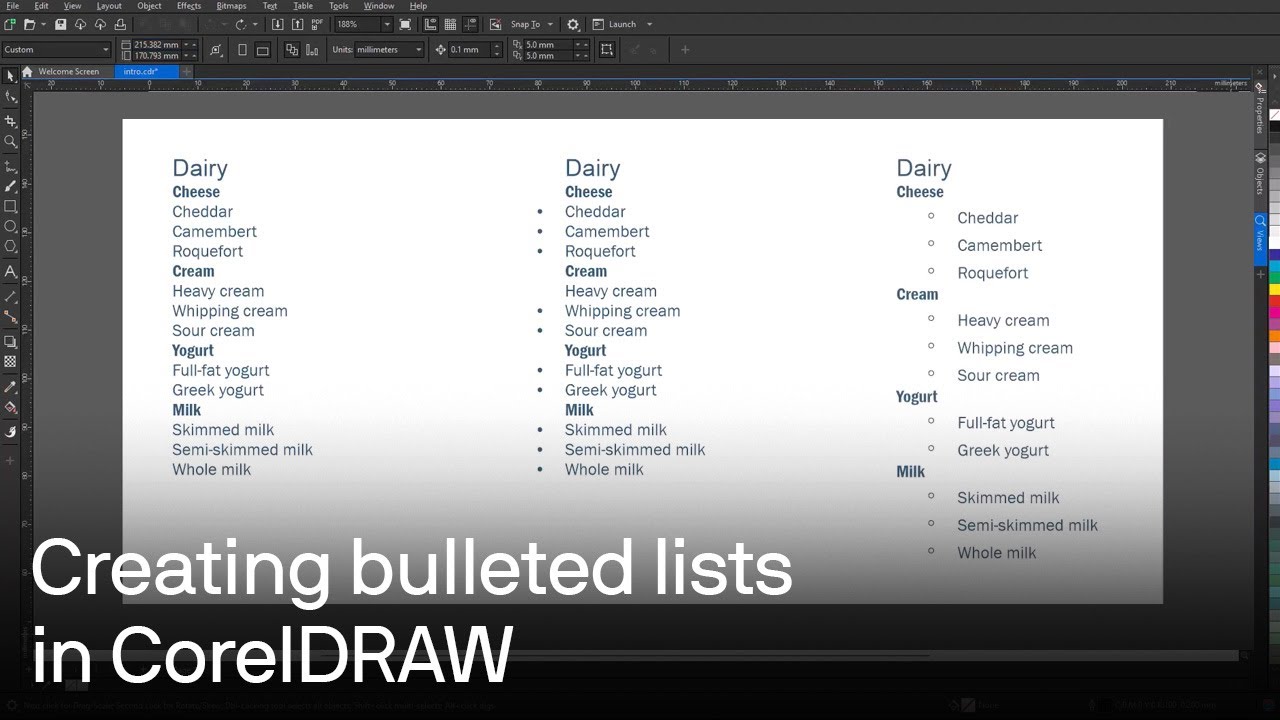
Task: Select the Artistic Media tool
Action: click(11, 186)
